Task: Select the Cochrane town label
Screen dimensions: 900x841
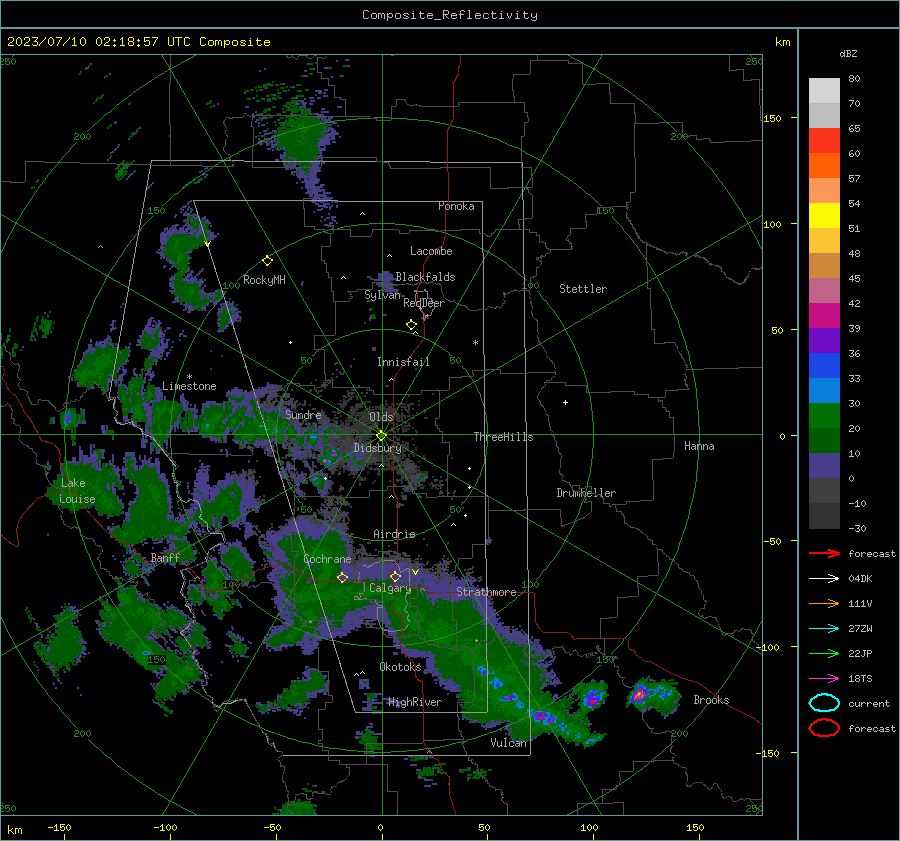Action: (327, 559)
